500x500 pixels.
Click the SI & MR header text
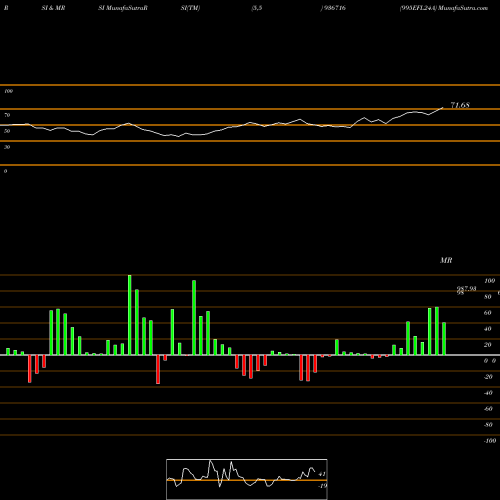tap(53, 8)
